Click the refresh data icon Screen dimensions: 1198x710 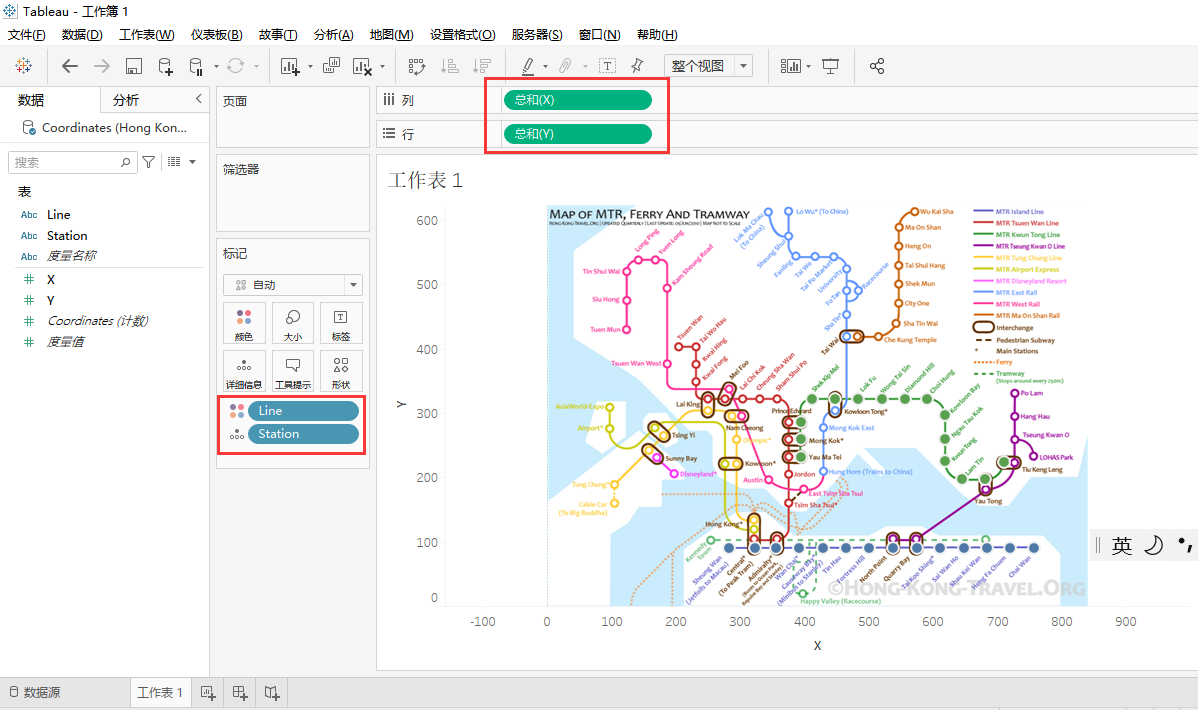235,66
